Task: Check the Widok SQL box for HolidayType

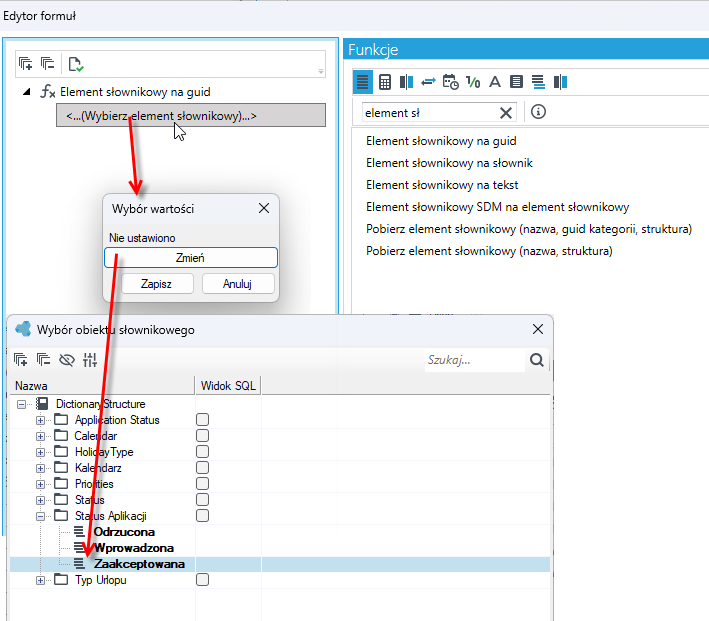Action: pyautogui.click(x=203, y=452)
